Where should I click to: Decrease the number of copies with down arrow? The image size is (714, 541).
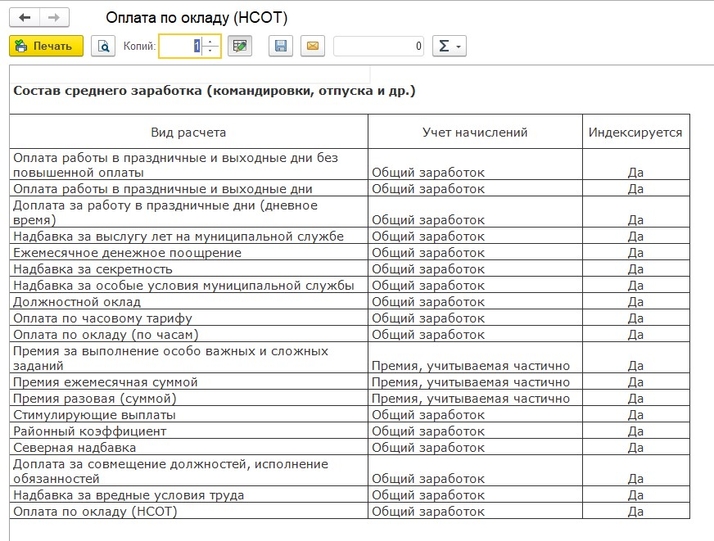coord(211,51)
